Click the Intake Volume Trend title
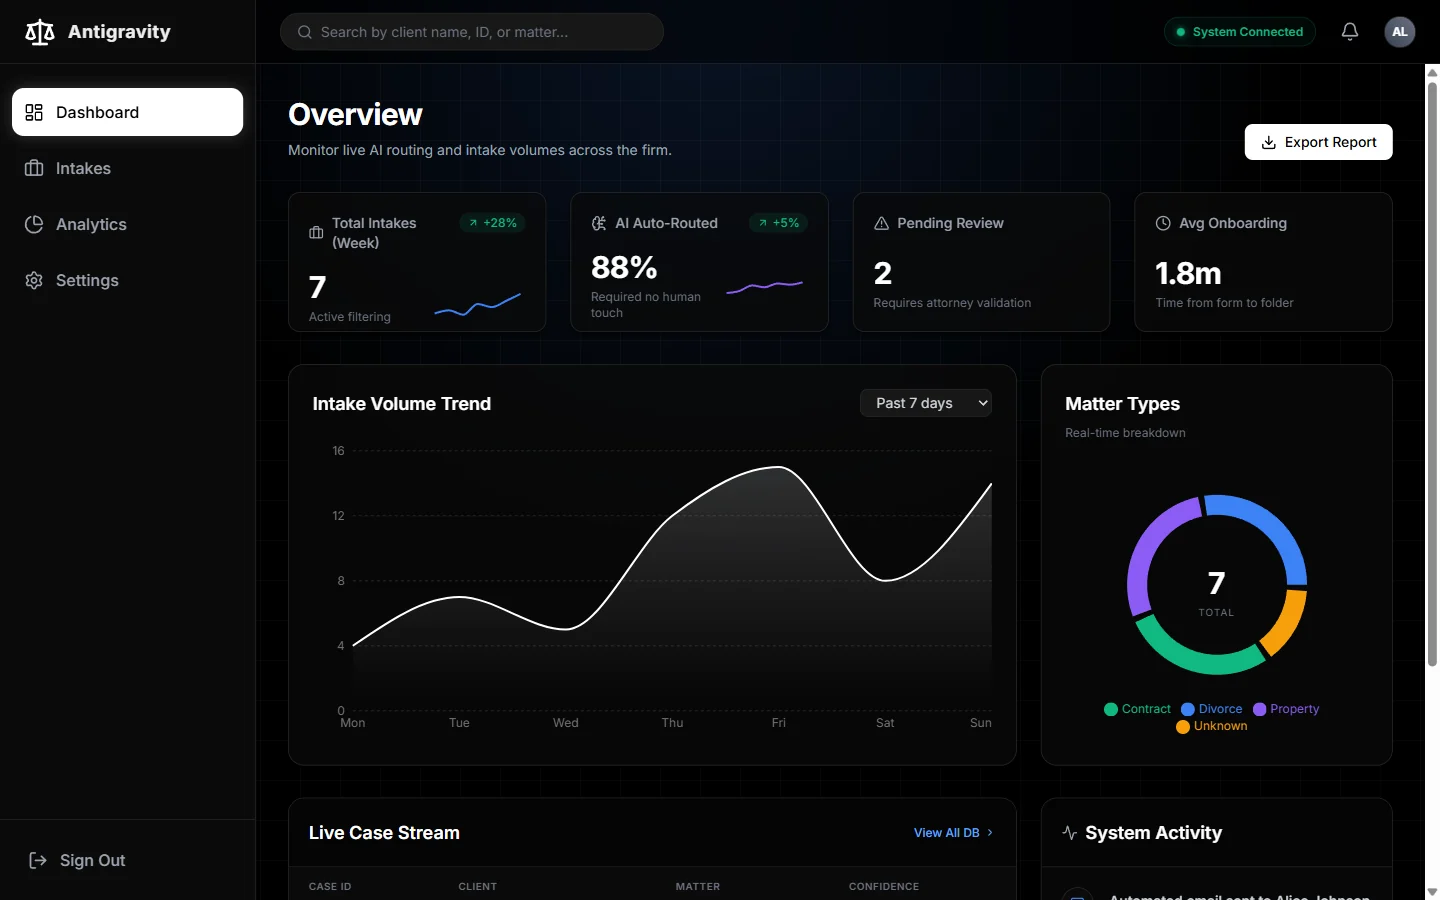The width and height of the screenshot is (1440, 900). [402, 404]
